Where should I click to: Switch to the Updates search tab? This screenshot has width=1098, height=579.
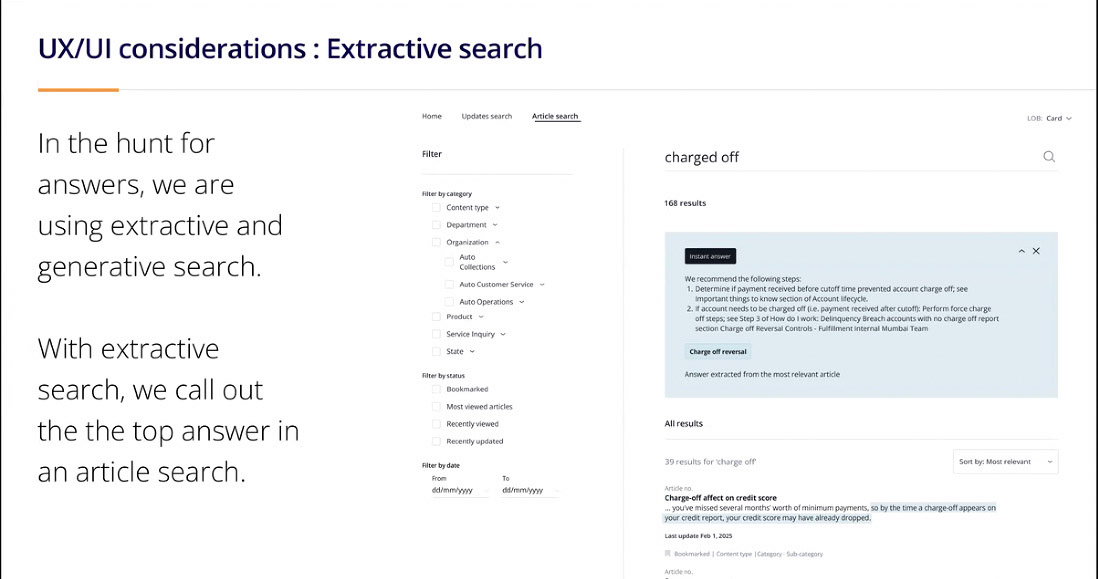(486, 116)
